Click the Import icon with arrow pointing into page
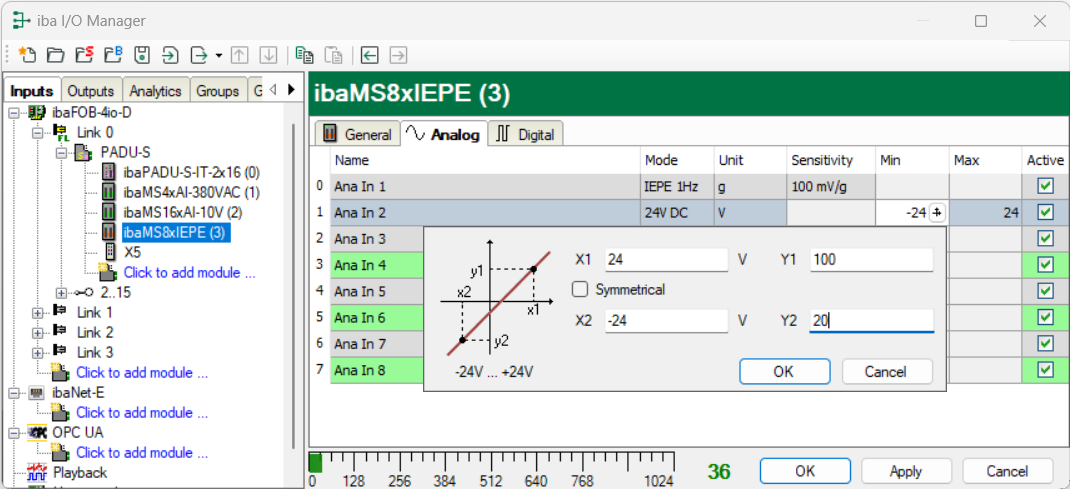Viewport: 1070px width, 489px height. click(x=170, y=55)
